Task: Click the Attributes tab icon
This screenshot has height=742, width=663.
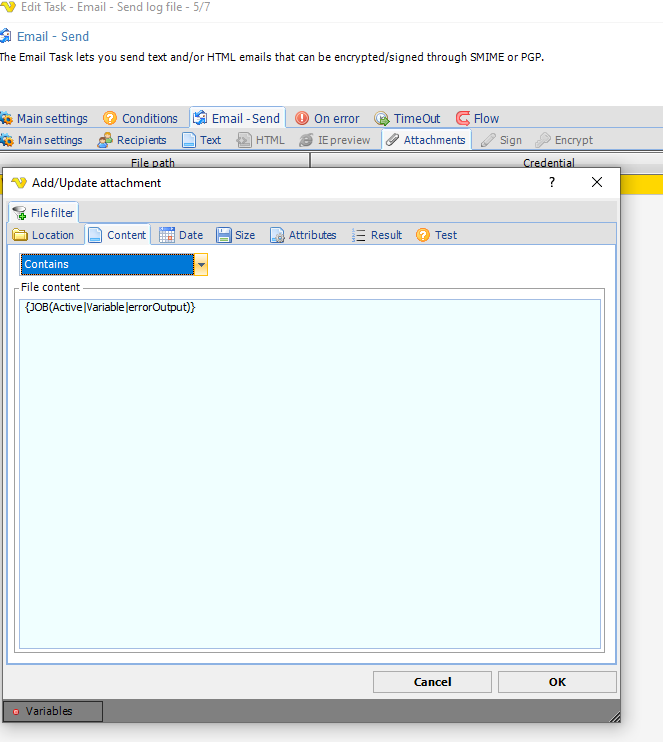Action: [277, 235]
